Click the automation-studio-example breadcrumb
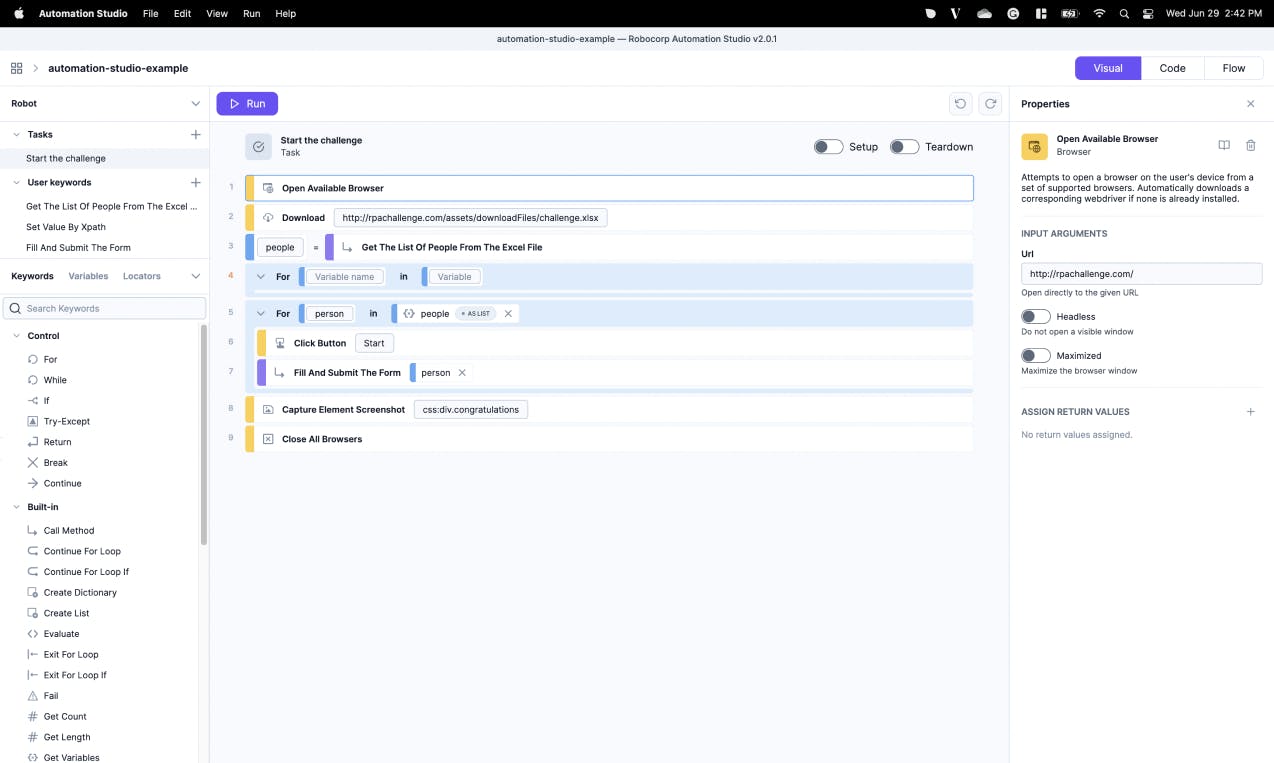 [x=118, y=68]
